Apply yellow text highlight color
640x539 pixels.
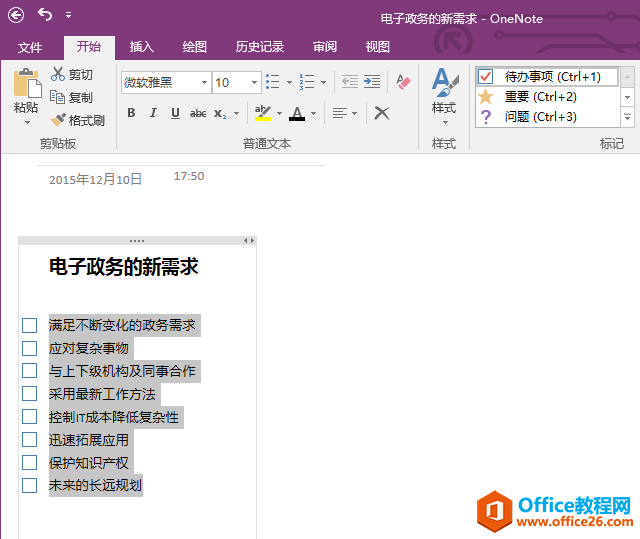tap(263, 113)
